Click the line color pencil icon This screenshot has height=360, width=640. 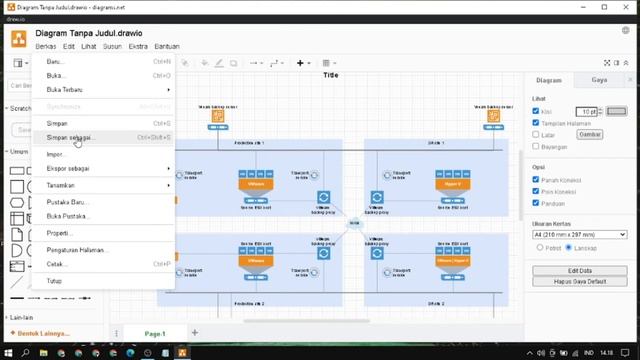click(x=219, y=63)
